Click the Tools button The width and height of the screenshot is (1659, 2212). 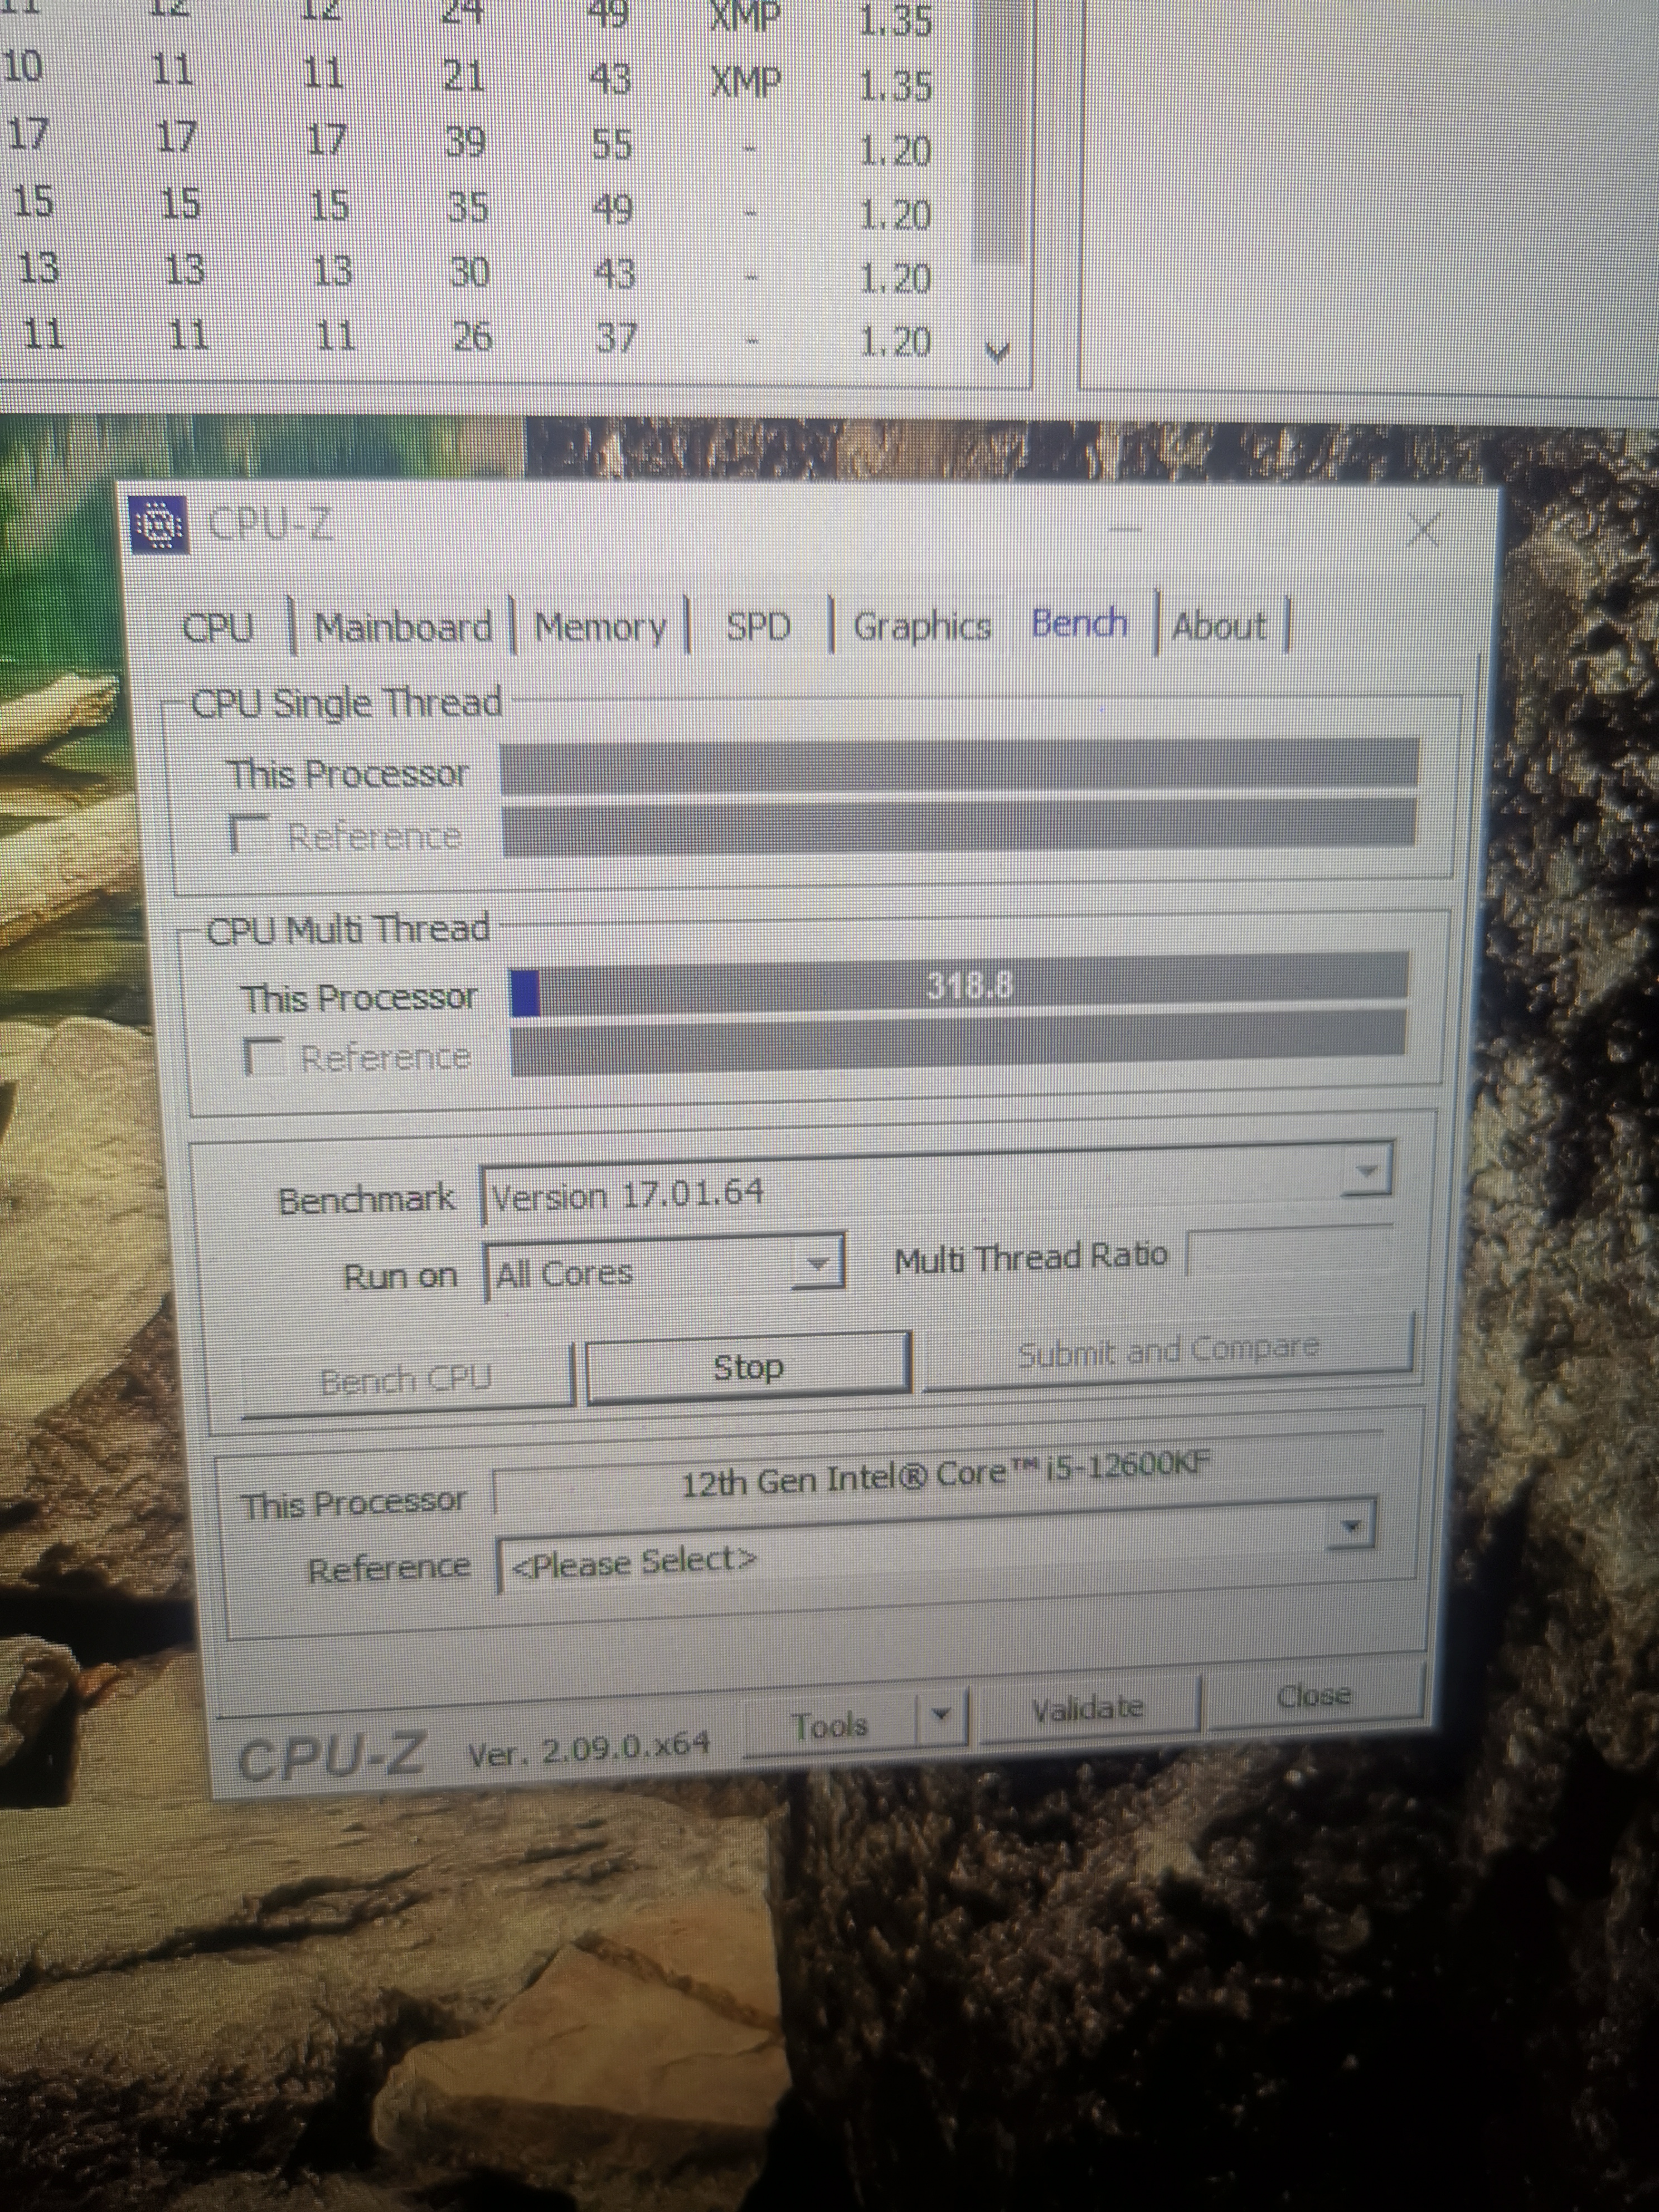[x=829, y=1725]
